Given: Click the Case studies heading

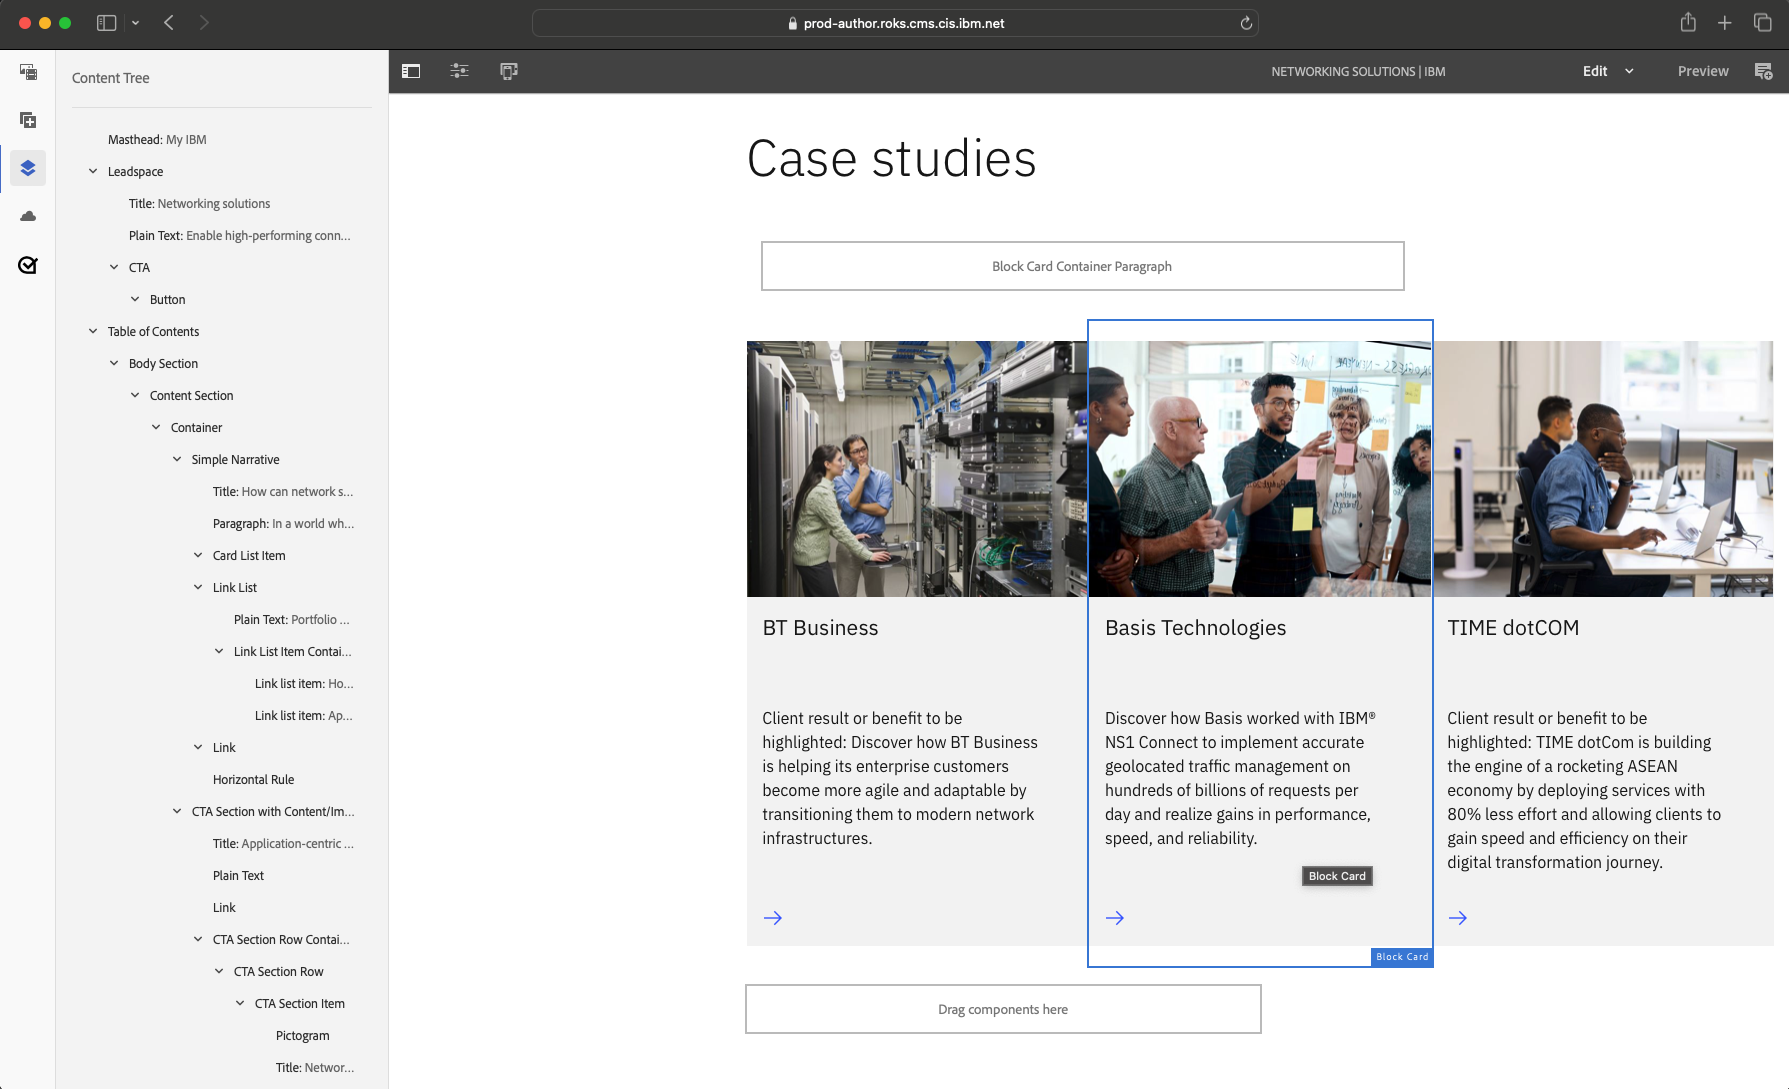Looking at the screenshot, I should pos(891,159).
